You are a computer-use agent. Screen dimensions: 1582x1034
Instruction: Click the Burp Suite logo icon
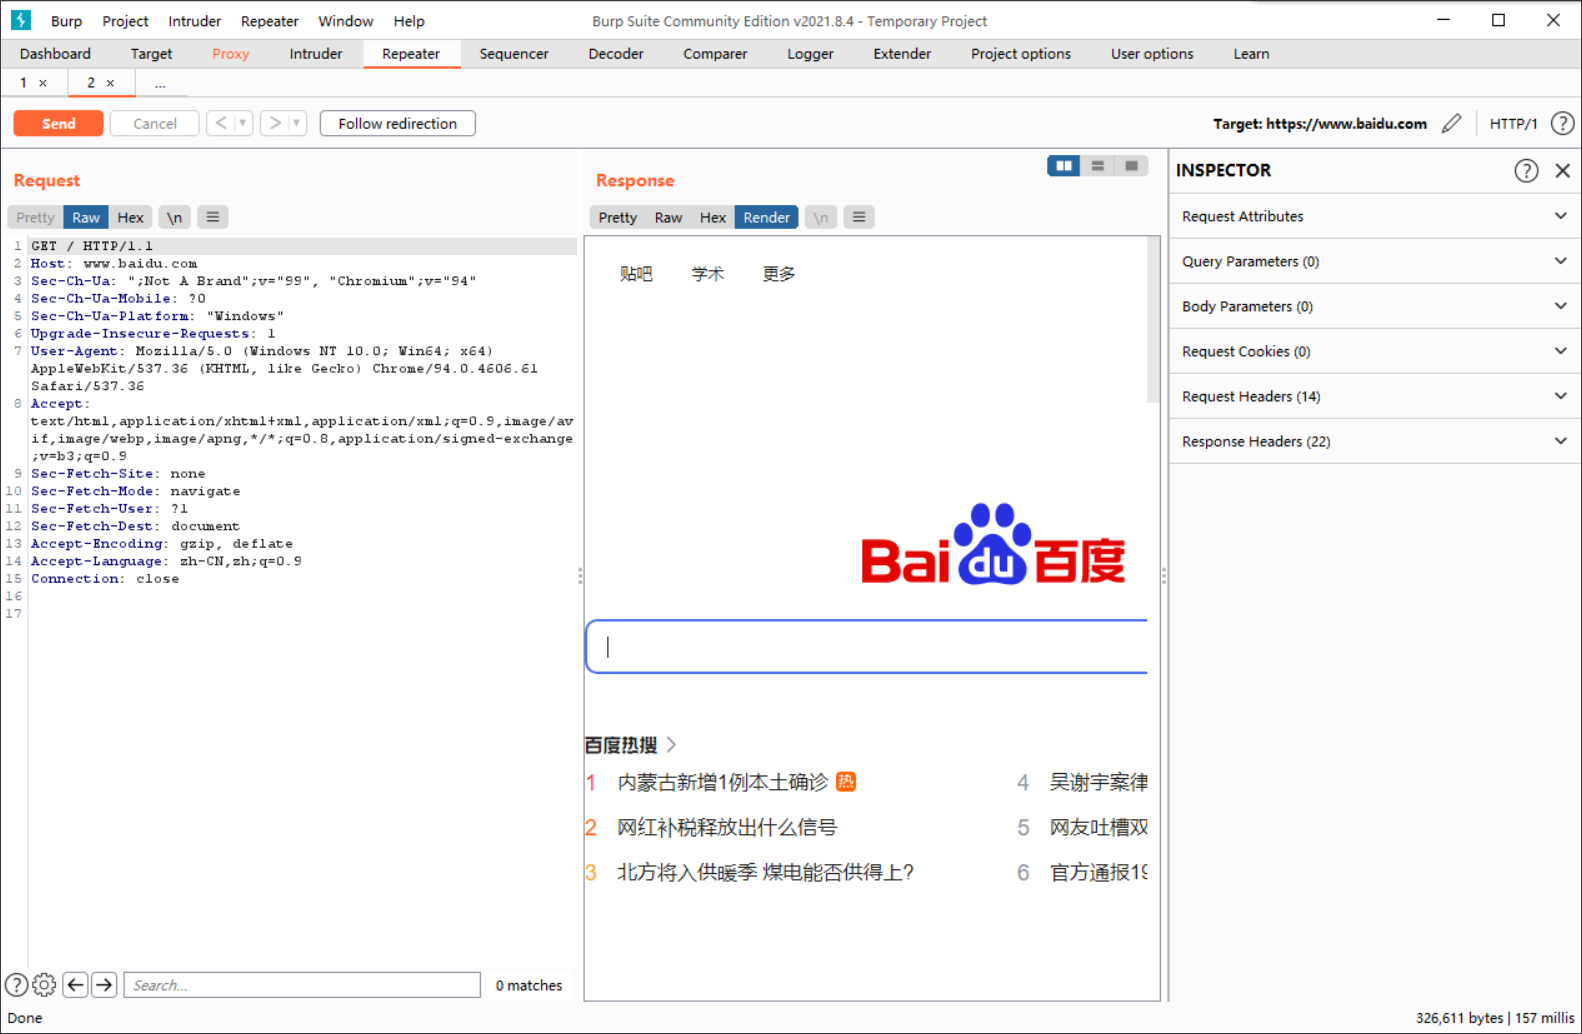(21, 20)
